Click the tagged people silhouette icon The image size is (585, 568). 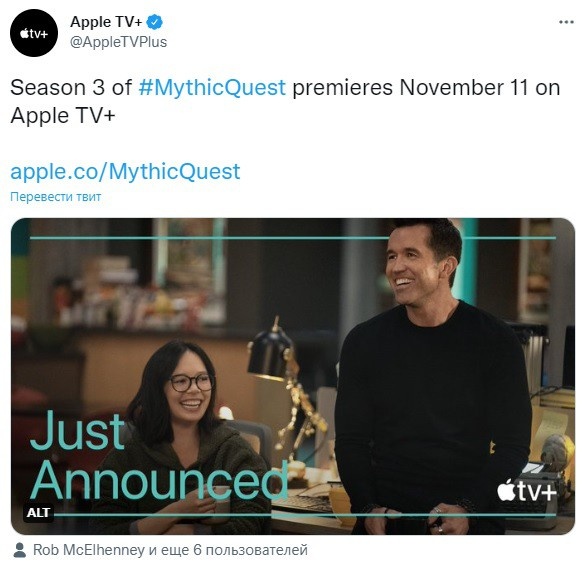pos(19,550)
